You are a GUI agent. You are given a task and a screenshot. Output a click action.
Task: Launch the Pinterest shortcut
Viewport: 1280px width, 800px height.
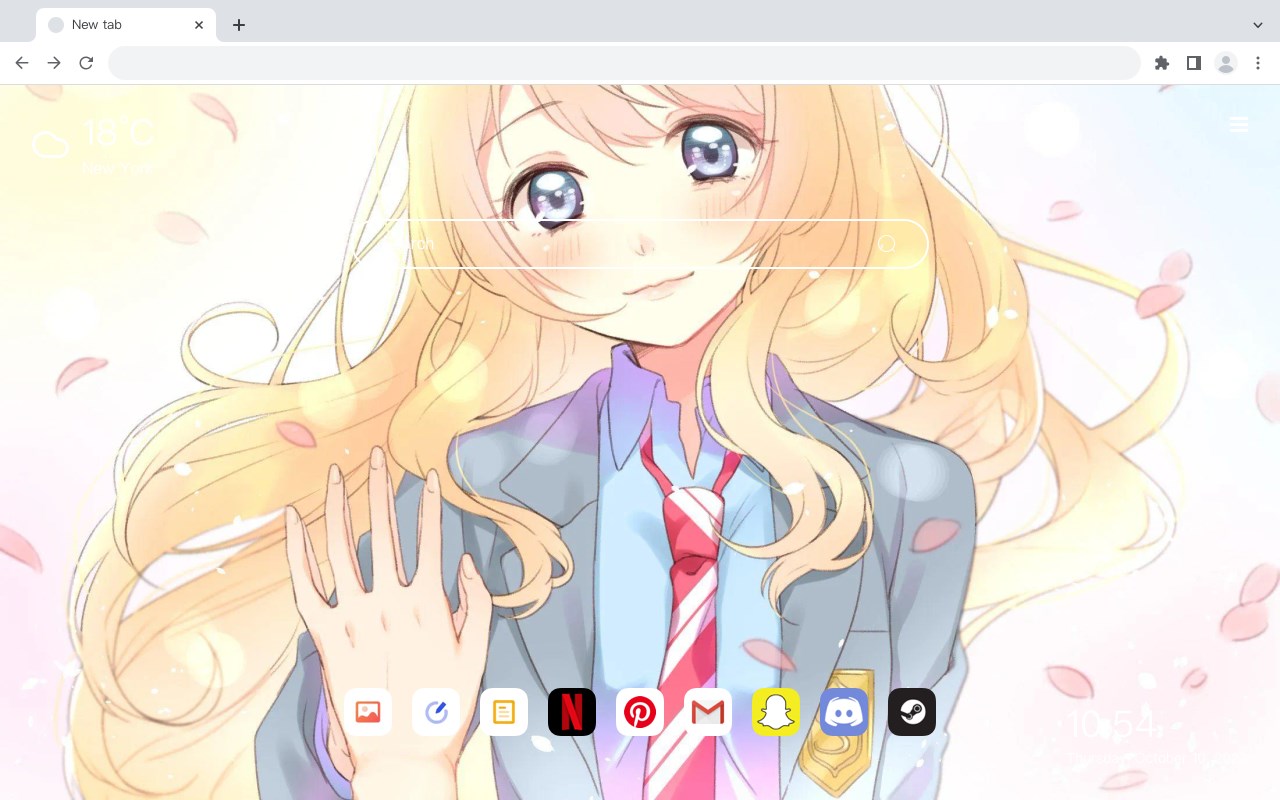click(640, 712)
